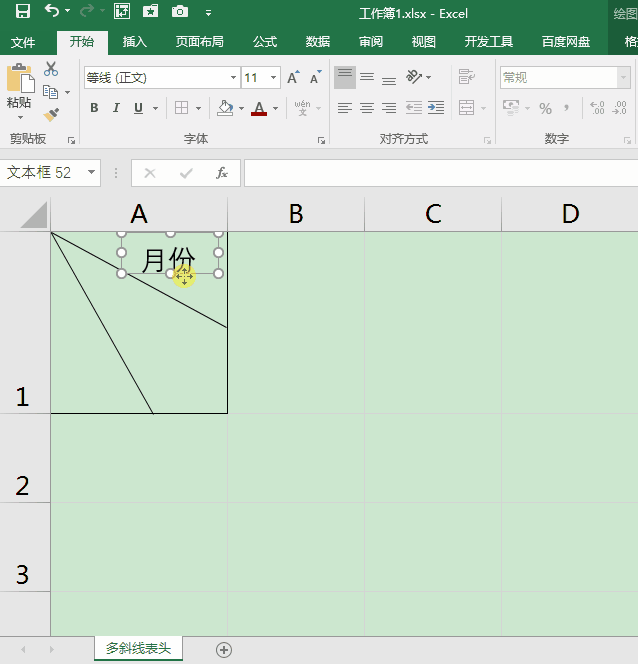Image resolution: width=638 pixels, height=664 pixels.
Task: Click the wén phonetic guide icon
Action: click(x=302, y=108)
